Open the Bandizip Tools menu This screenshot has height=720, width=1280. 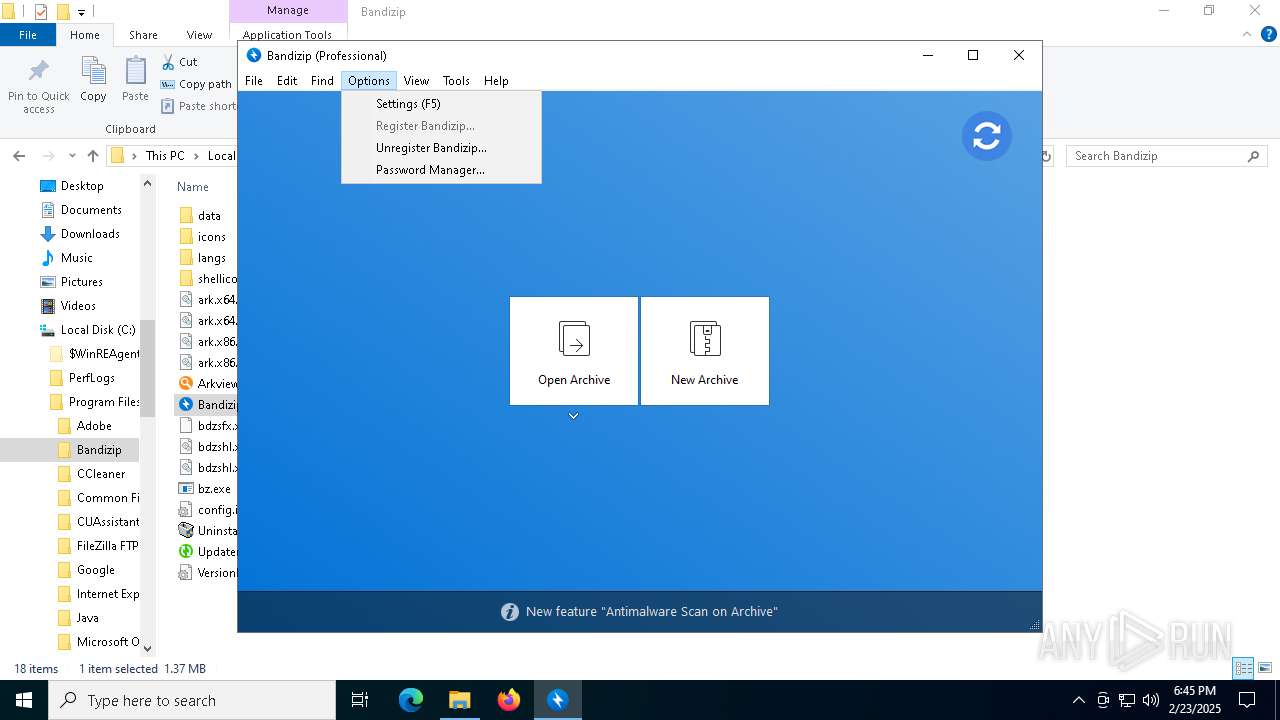[x=456, y=81]
